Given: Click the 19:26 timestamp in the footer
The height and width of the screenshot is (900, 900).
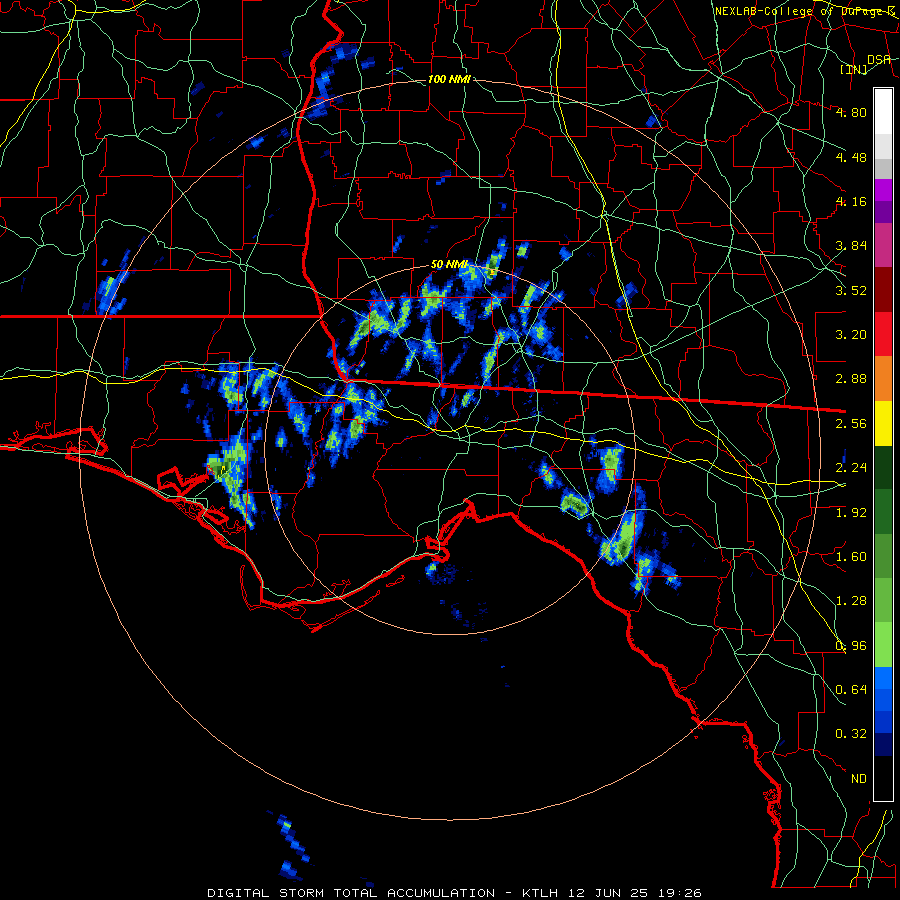Looking at the screenshot, I should click(x=678, y=893).
